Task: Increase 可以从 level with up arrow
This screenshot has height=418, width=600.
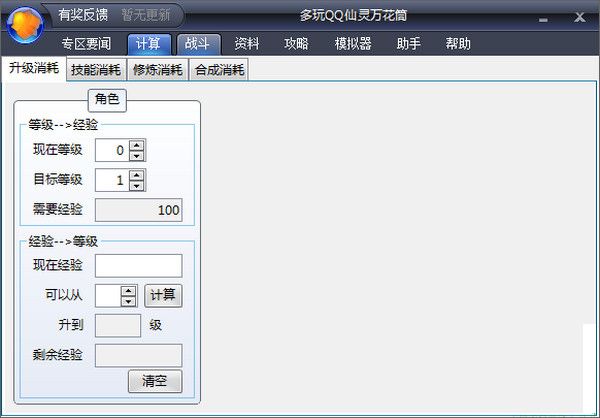Action: (x=129, y=291)
